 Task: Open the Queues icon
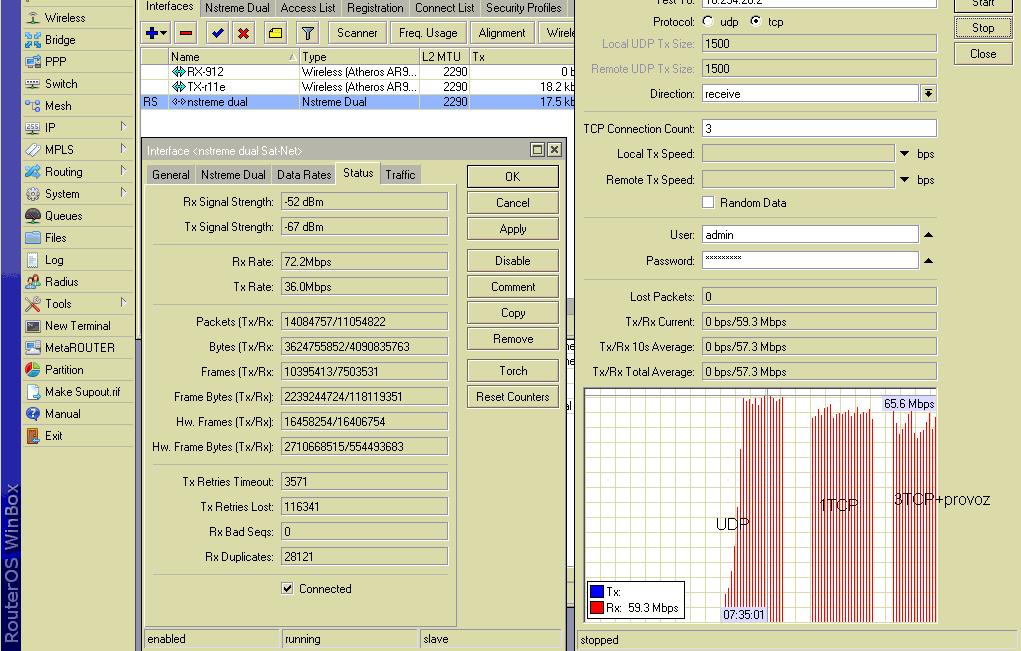33,215
